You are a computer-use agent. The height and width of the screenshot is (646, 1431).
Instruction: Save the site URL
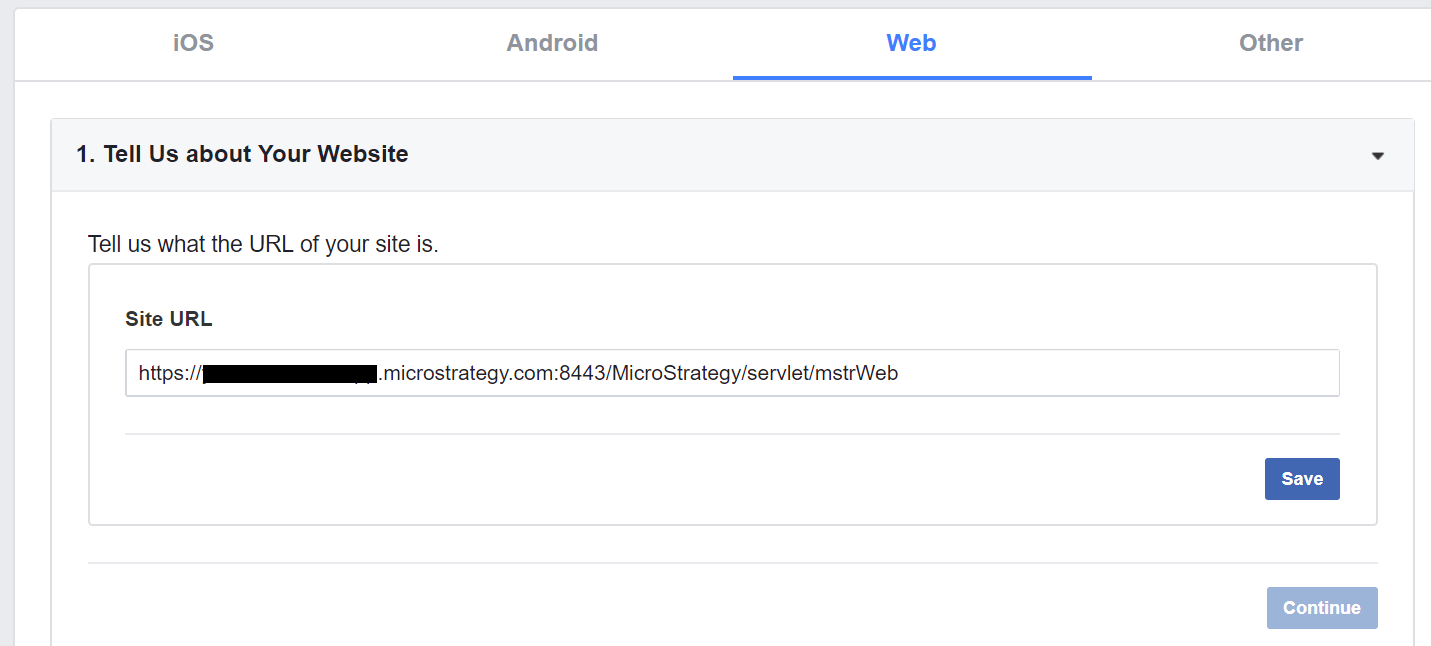pyautogui.click(x=1302, y=479)
